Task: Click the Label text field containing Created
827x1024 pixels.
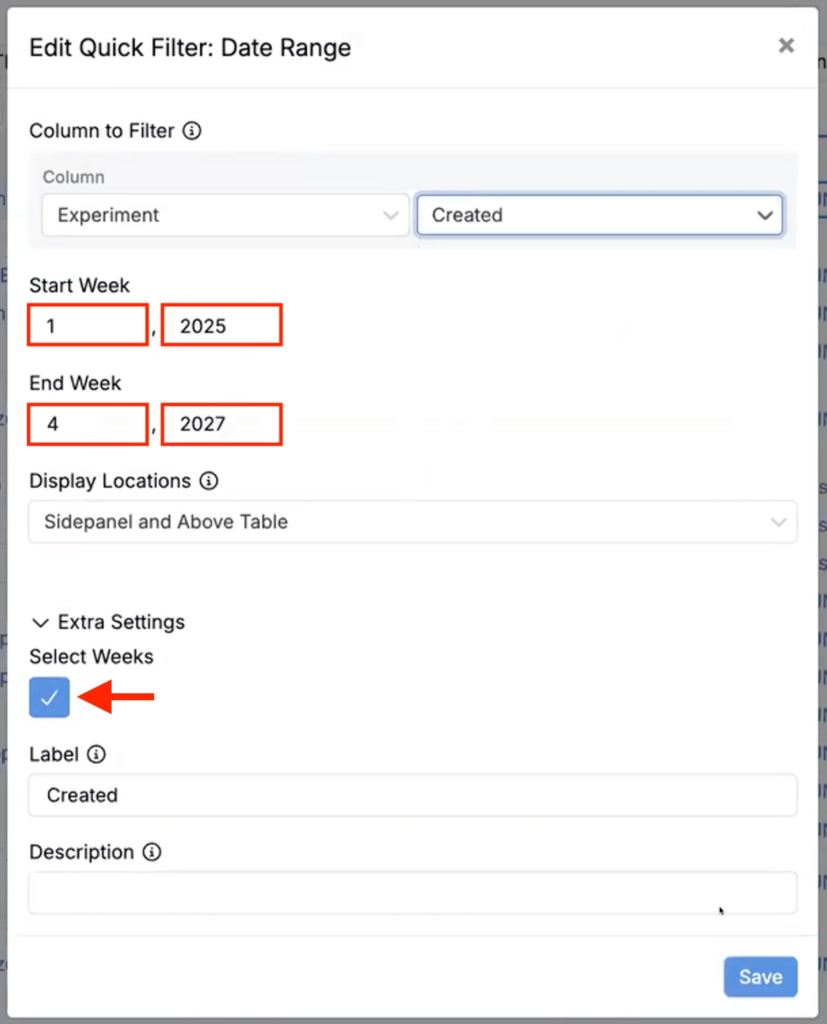Action: pos(412,795)
